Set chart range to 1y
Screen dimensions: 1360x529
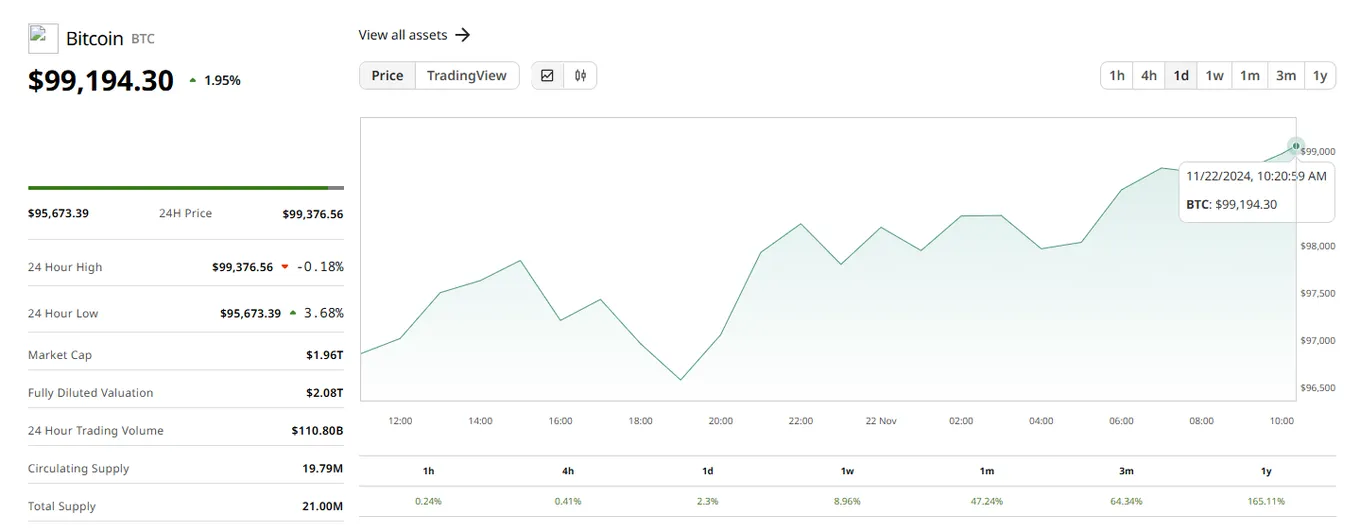(x=1320, y=75)
